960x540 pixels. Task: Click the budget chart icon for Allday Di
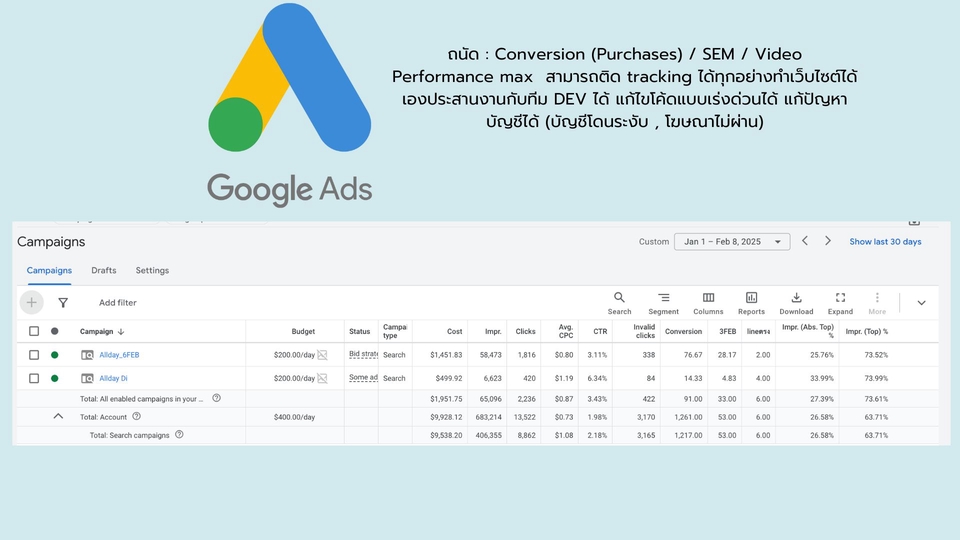pos(323,378)
